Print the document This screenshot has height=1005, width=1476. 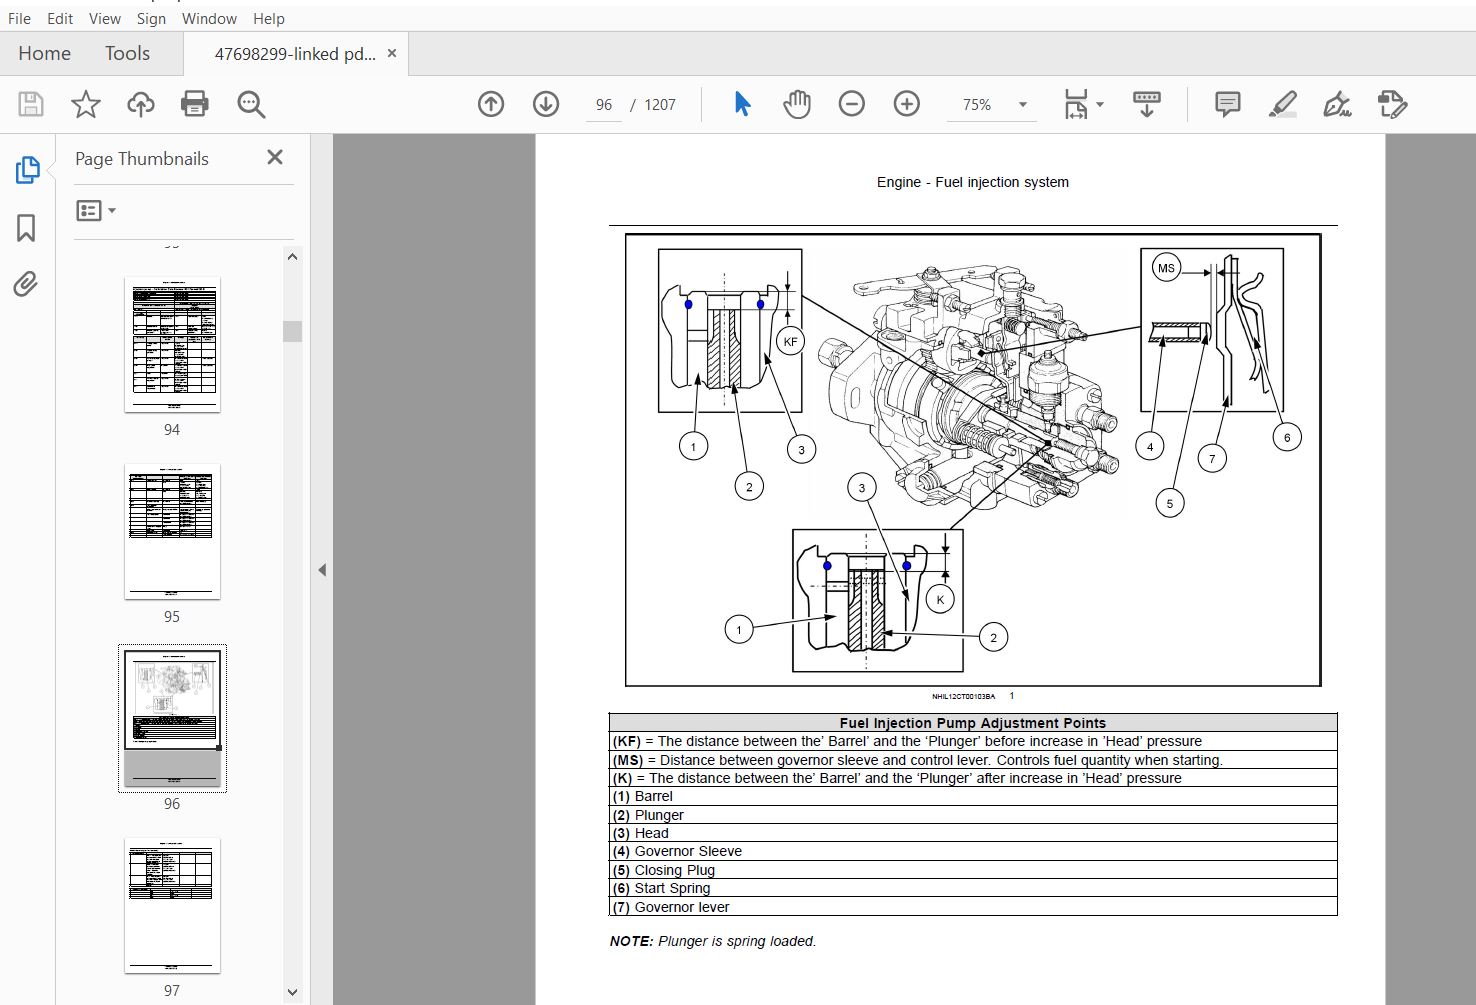(x=194, y=104)
